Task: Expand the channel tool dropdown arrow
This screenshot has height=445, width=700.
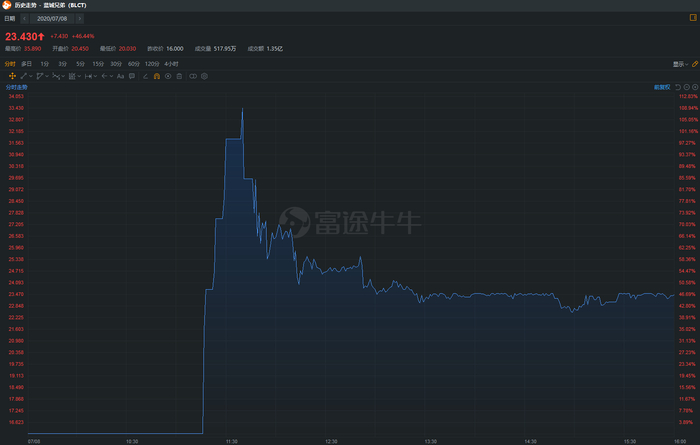Action: click(x=46, y=76)
